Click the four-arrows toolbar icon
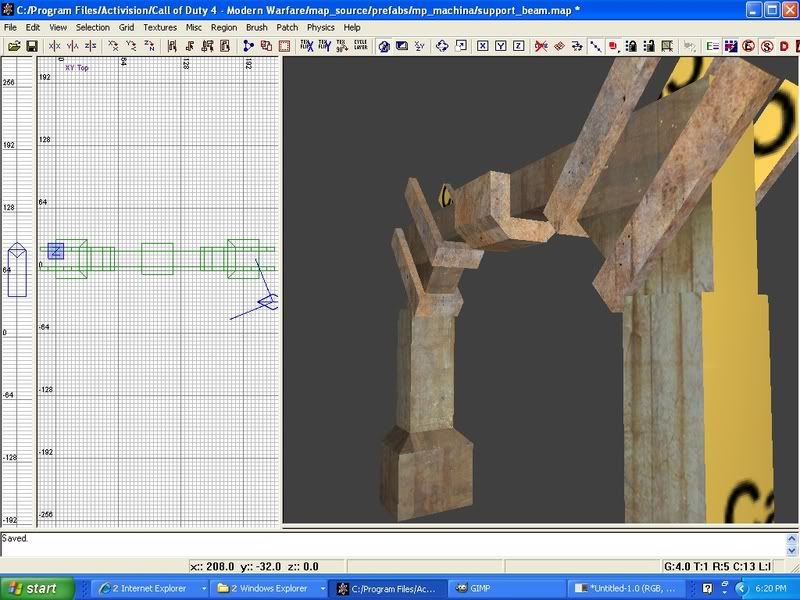 [x=442, y=46]
